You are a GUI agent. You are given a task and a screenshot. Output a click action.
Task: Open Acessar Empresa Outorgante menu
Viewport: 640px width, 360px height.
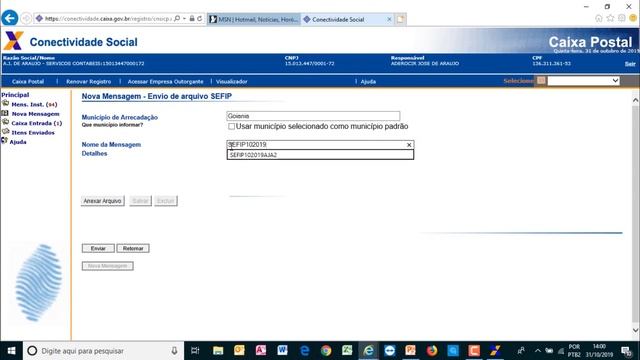[165, 82]
